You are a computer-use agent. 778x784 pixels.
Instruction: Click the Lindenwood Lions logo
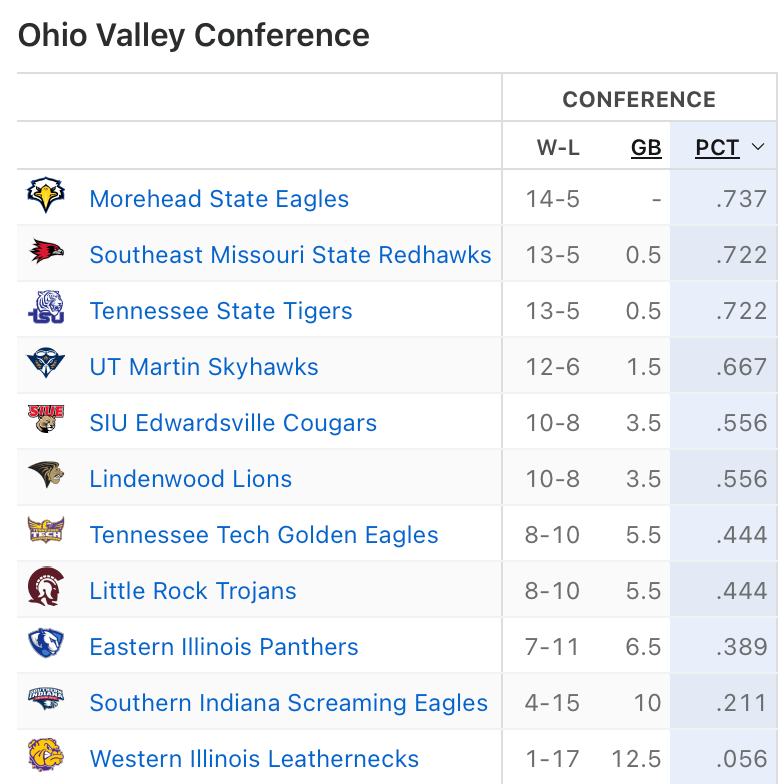tap(46, 477)
